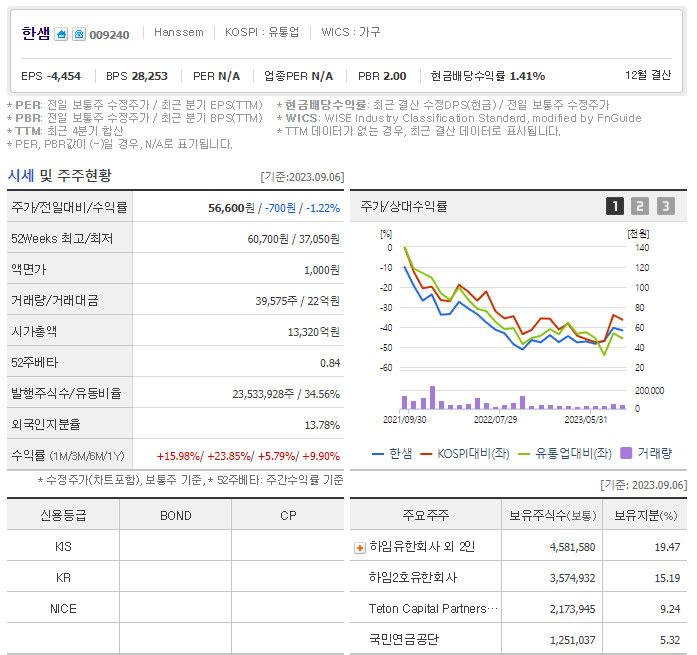Click the KOSPI : 유통업 classification

[x=262, y=32]
